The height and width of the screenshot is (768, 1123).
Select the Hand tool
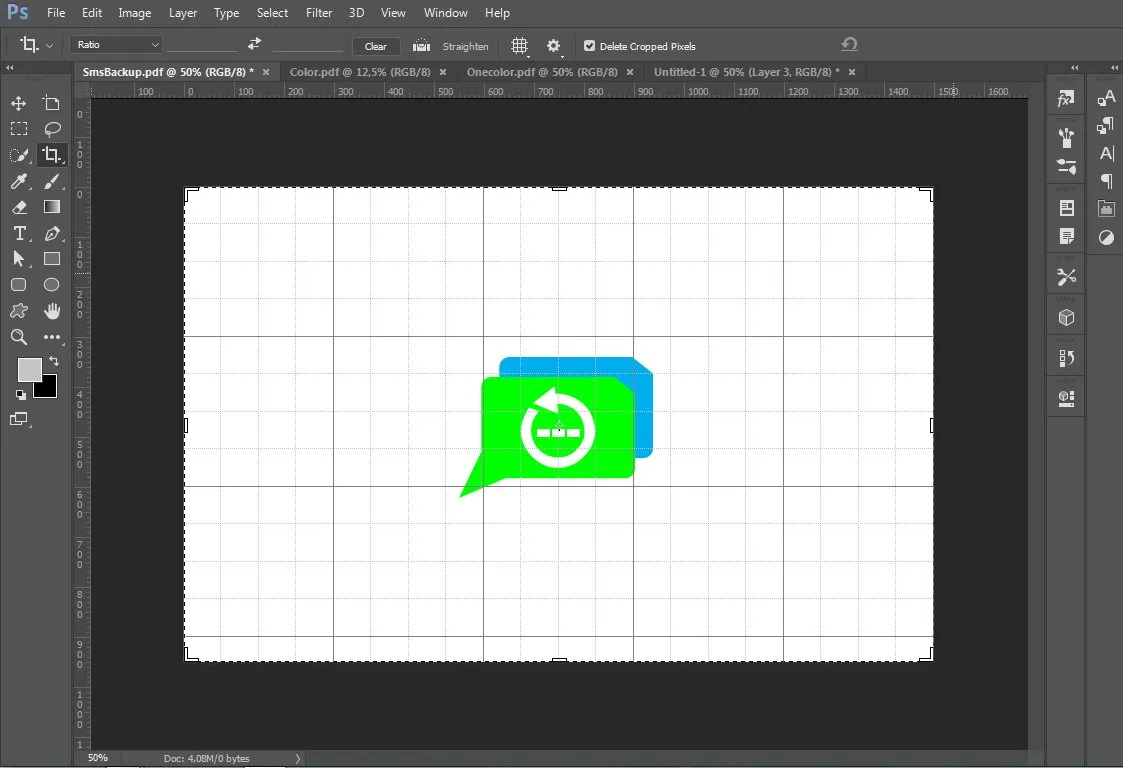52,311
